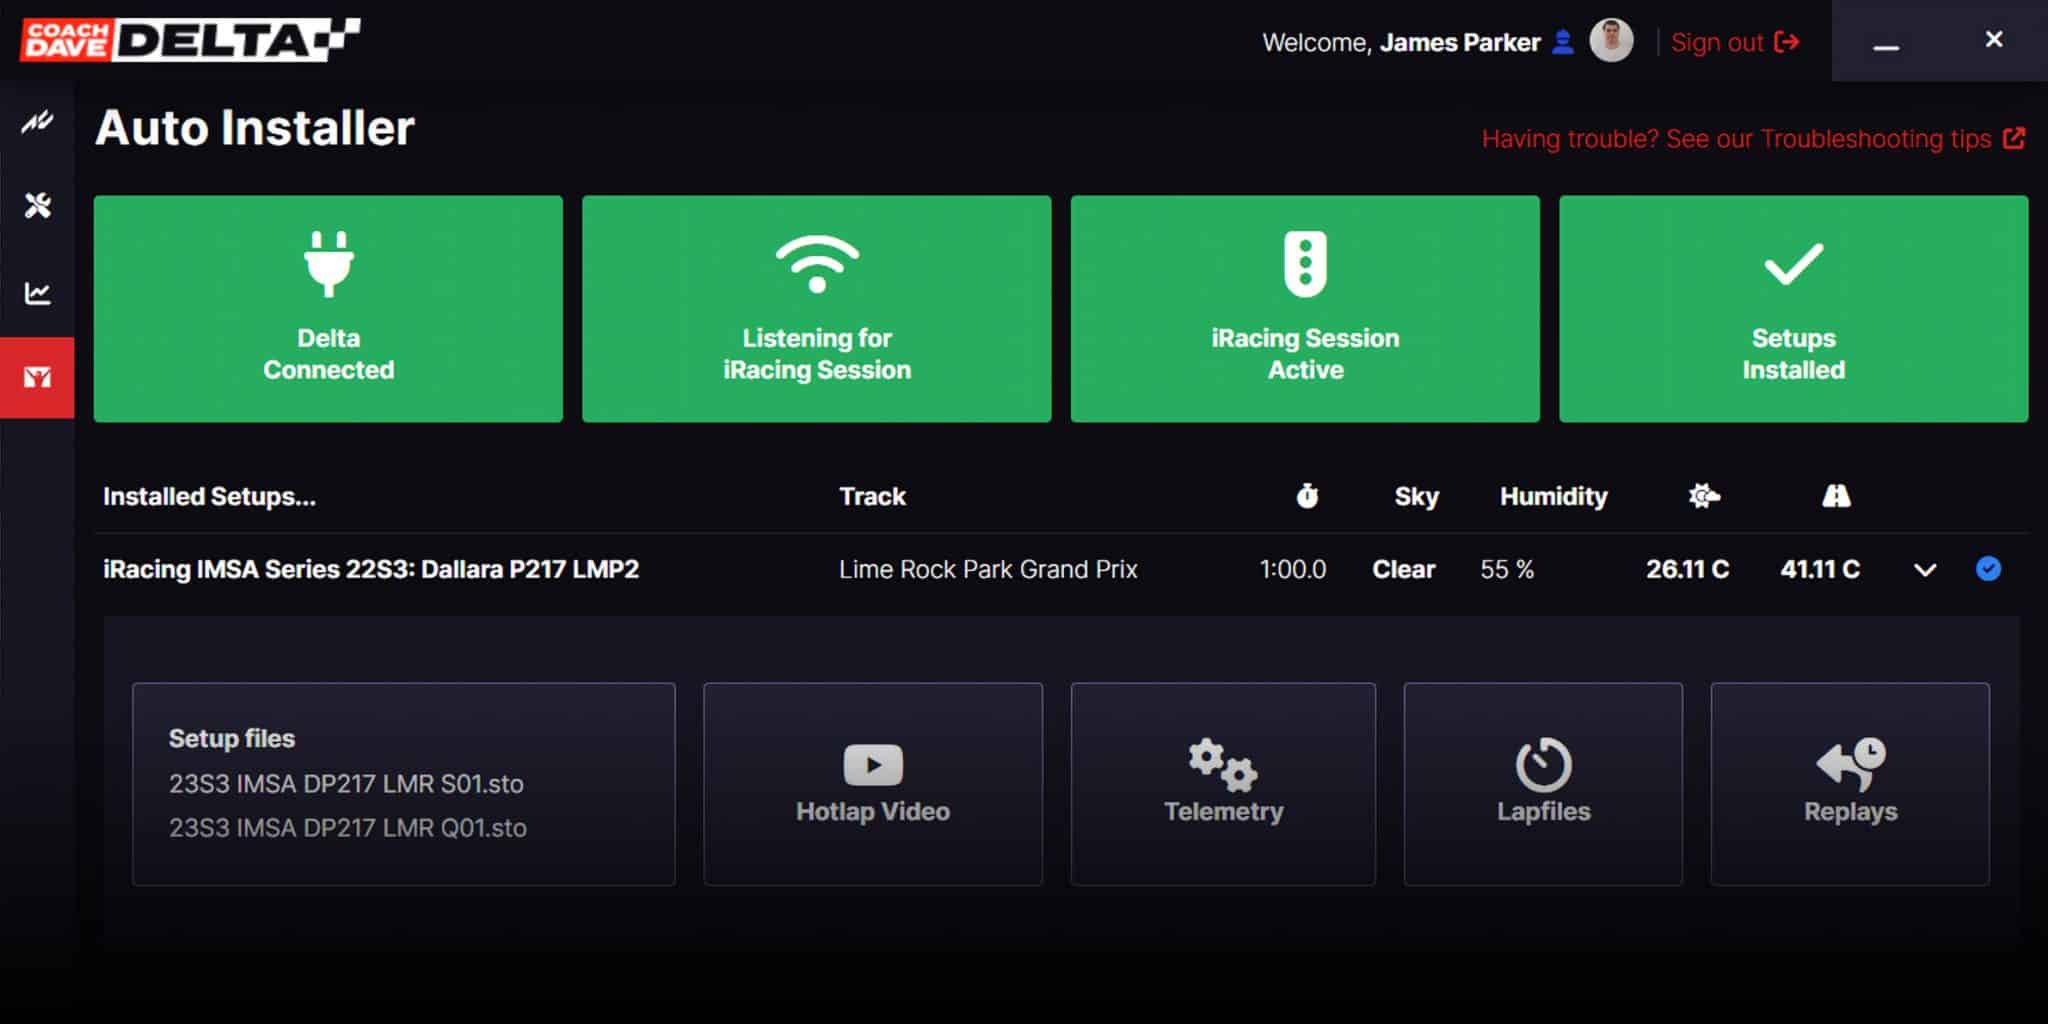This screenshot has height=1024, width=2048.
Task: Open the Telemetry card with gears
Action: [x=1223, y=784]
